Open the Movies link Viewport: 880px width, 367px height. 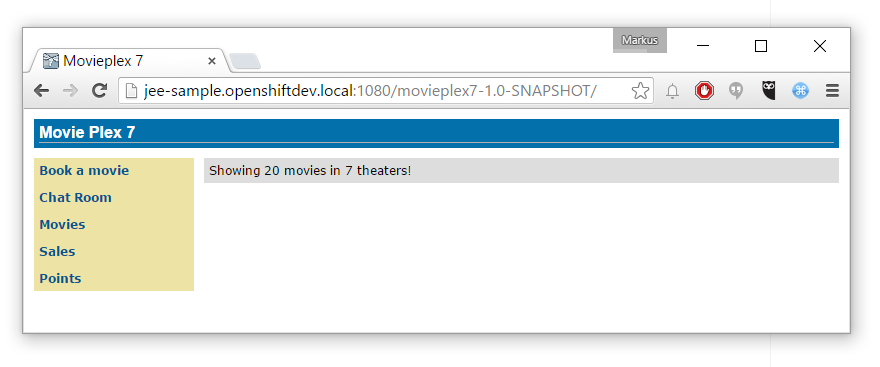click(62, 224)
